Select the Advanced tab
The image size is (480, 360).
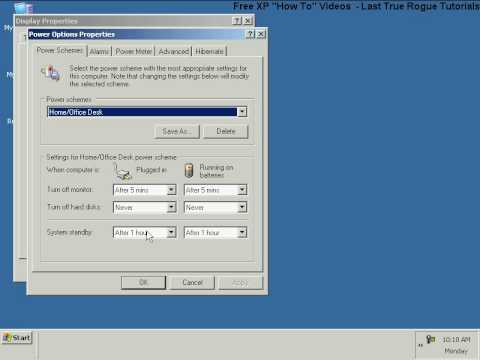tap(173, 51)
